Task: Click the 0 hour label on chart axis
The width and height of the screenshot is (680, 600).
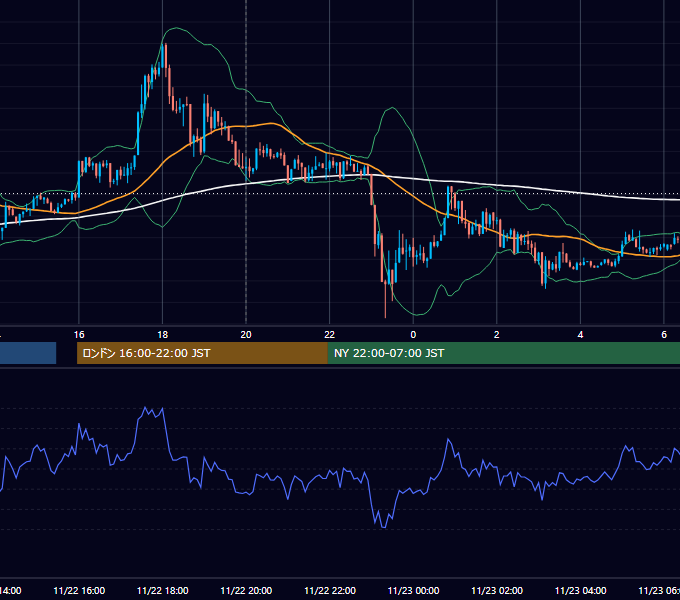Action: pyautogui.click(x=413, y=335)
